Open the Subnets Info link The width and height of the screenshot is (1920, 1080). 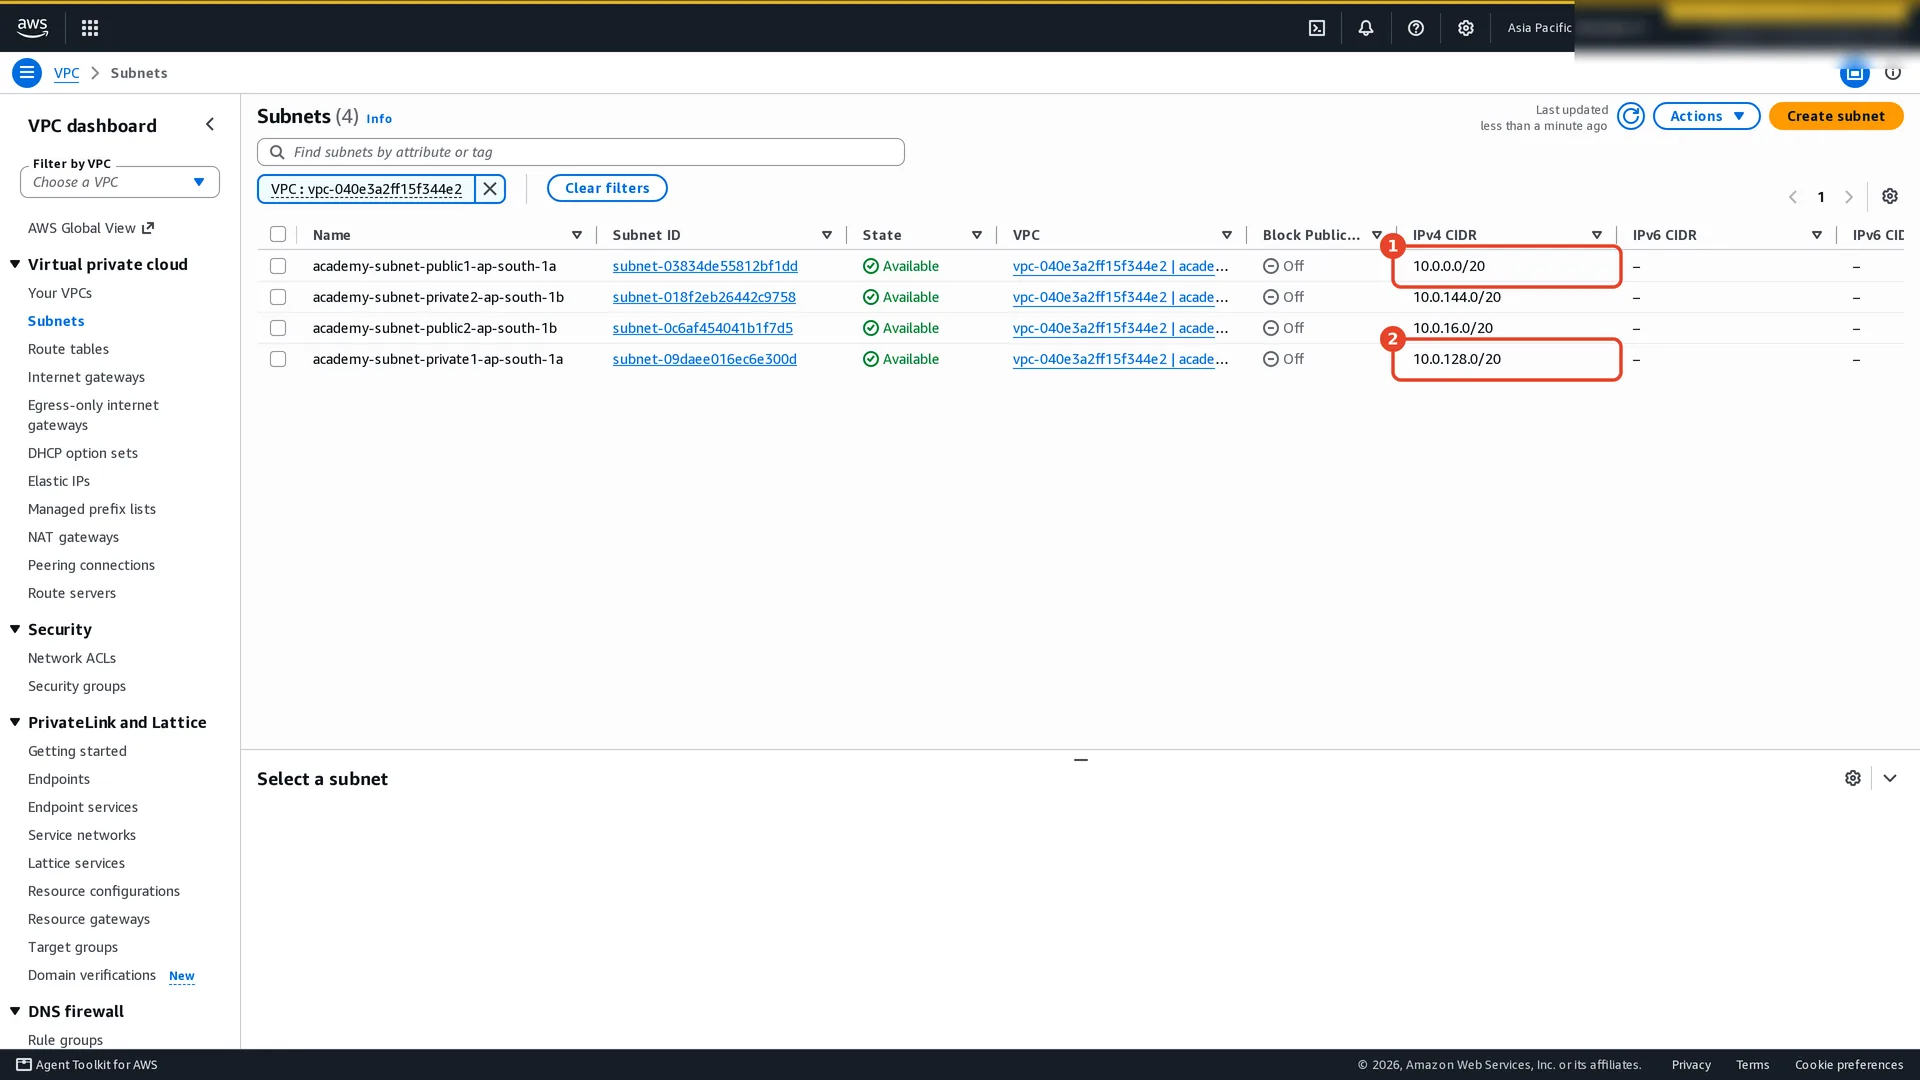379,118
